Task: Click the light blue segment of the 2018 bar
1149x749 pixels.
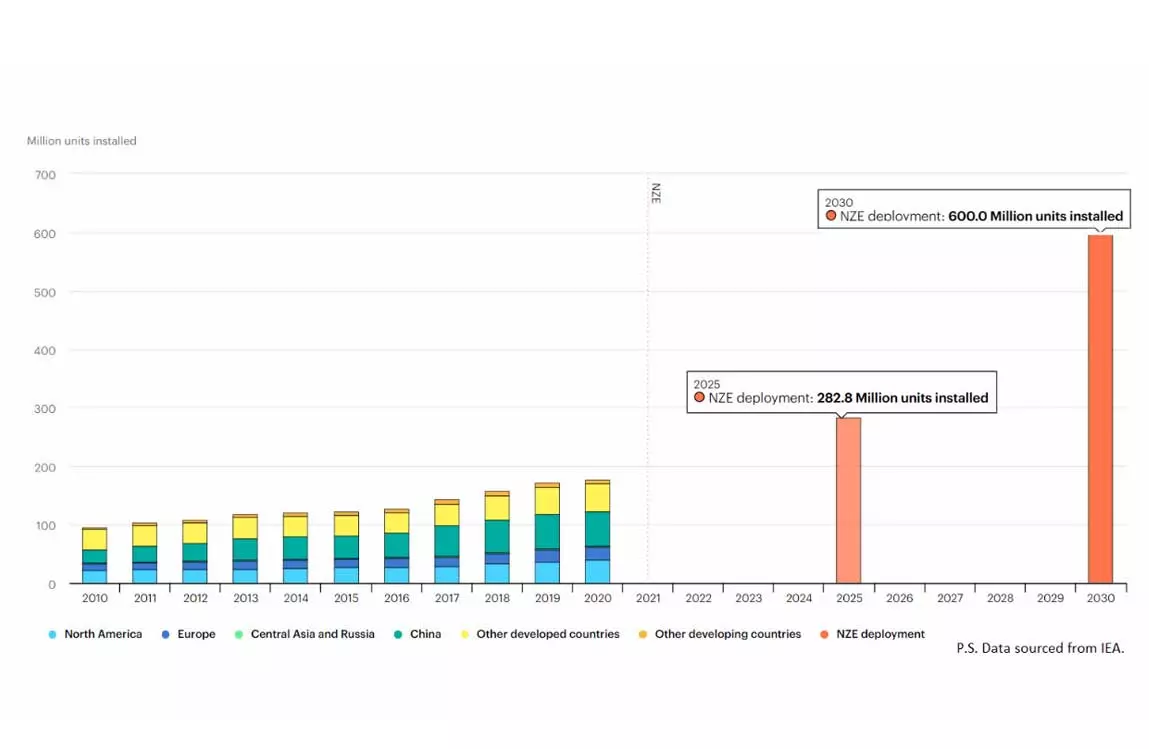Action: (x=497, y=574)
